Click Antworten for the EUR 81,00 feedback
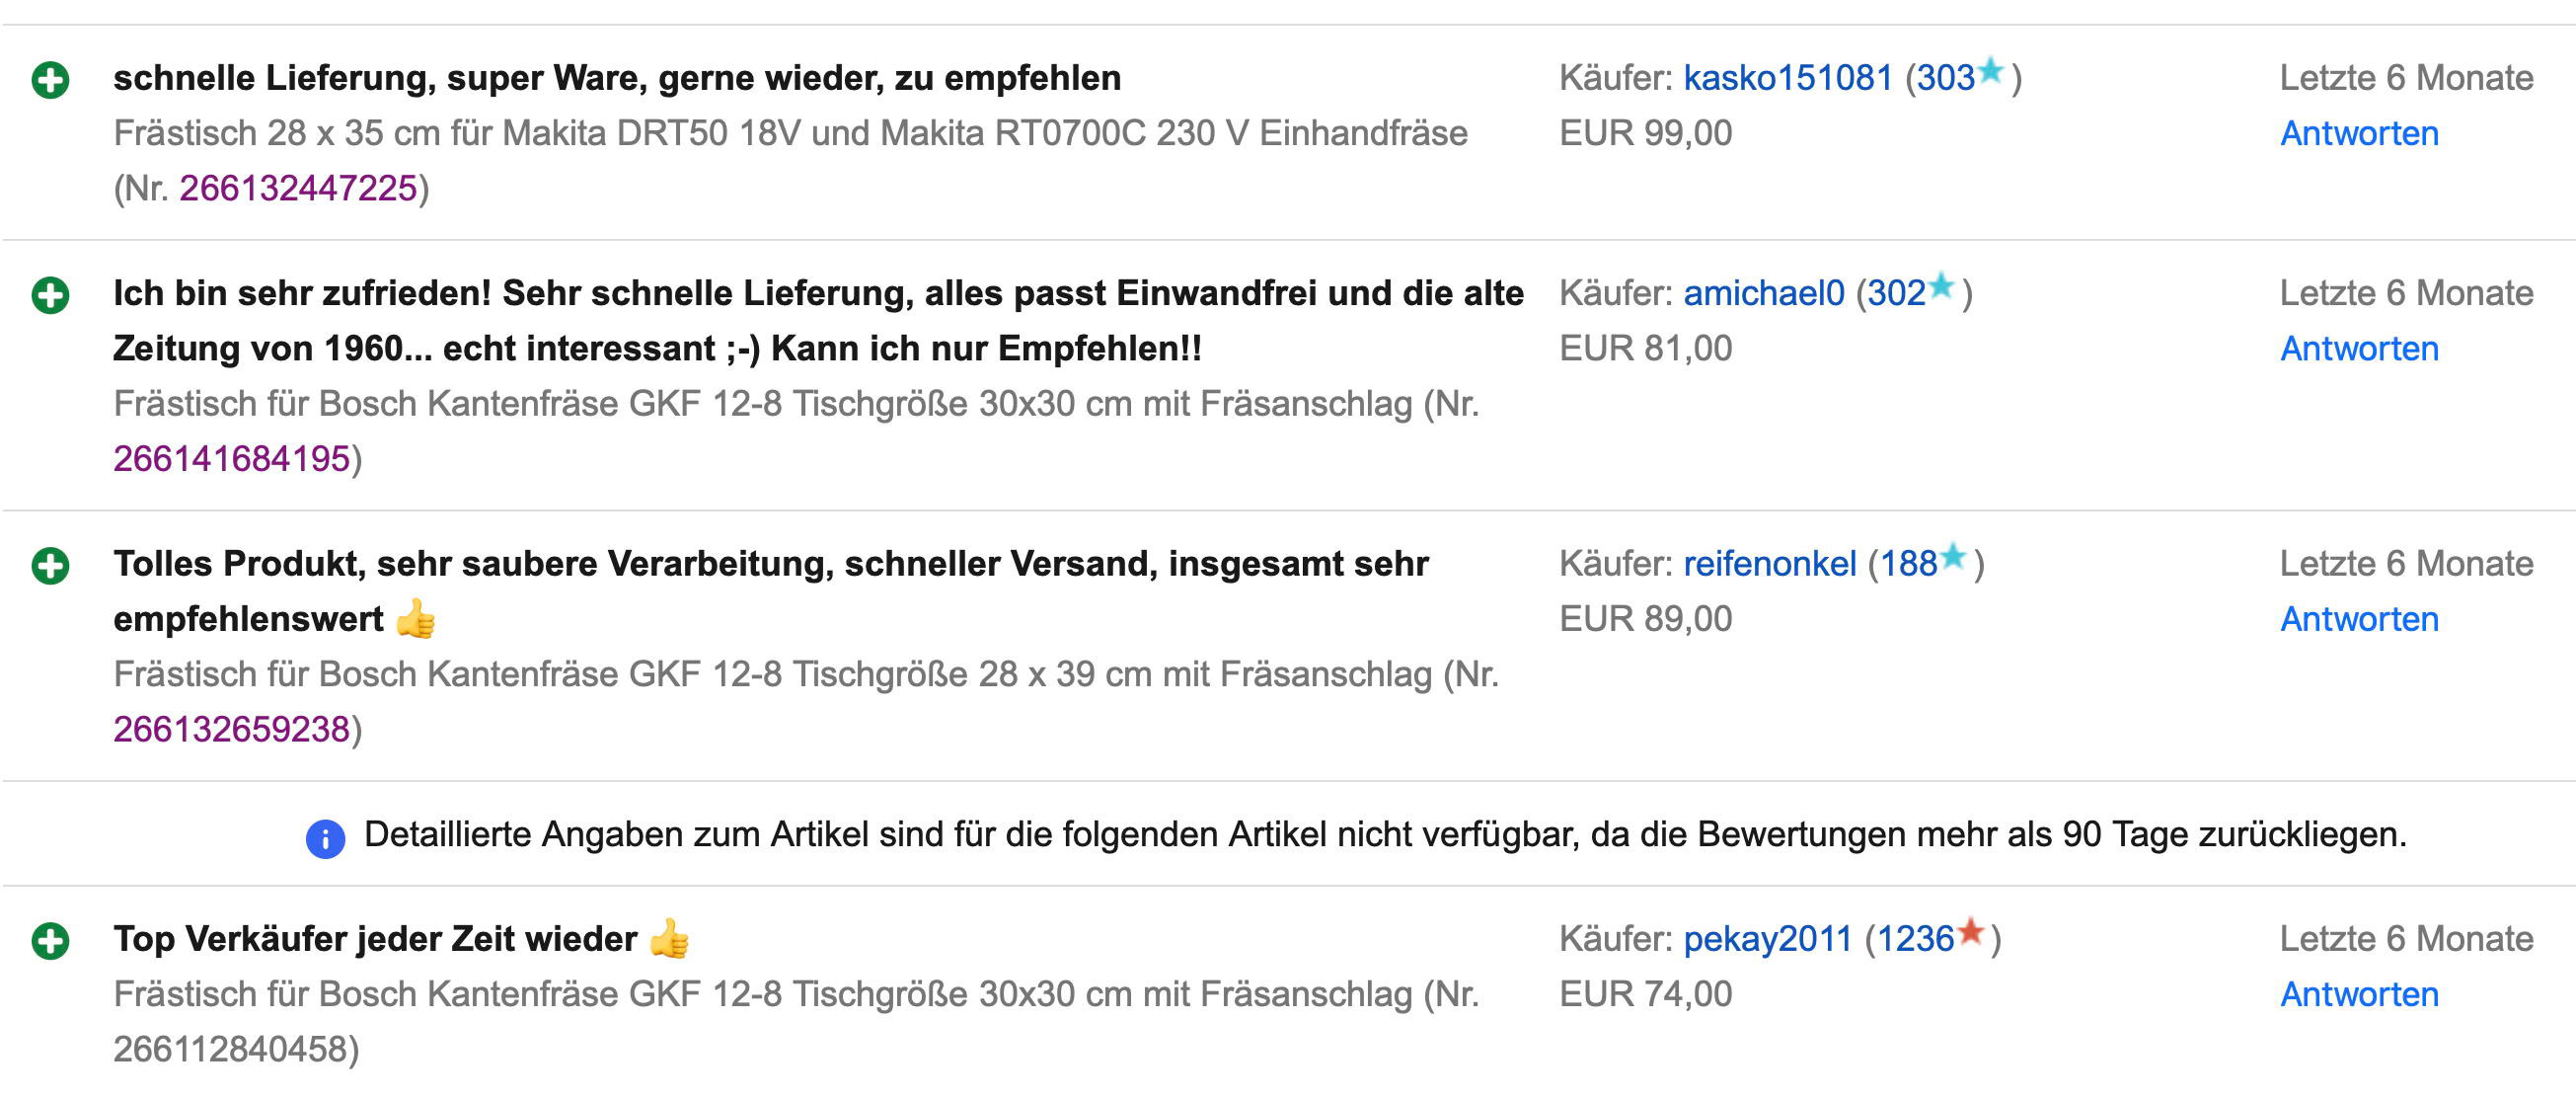 point(2358,349)
